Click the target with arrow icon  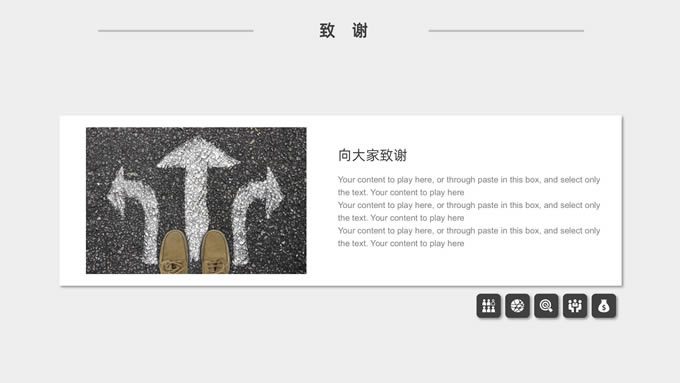pyautogui.click(x=546, y=306)
